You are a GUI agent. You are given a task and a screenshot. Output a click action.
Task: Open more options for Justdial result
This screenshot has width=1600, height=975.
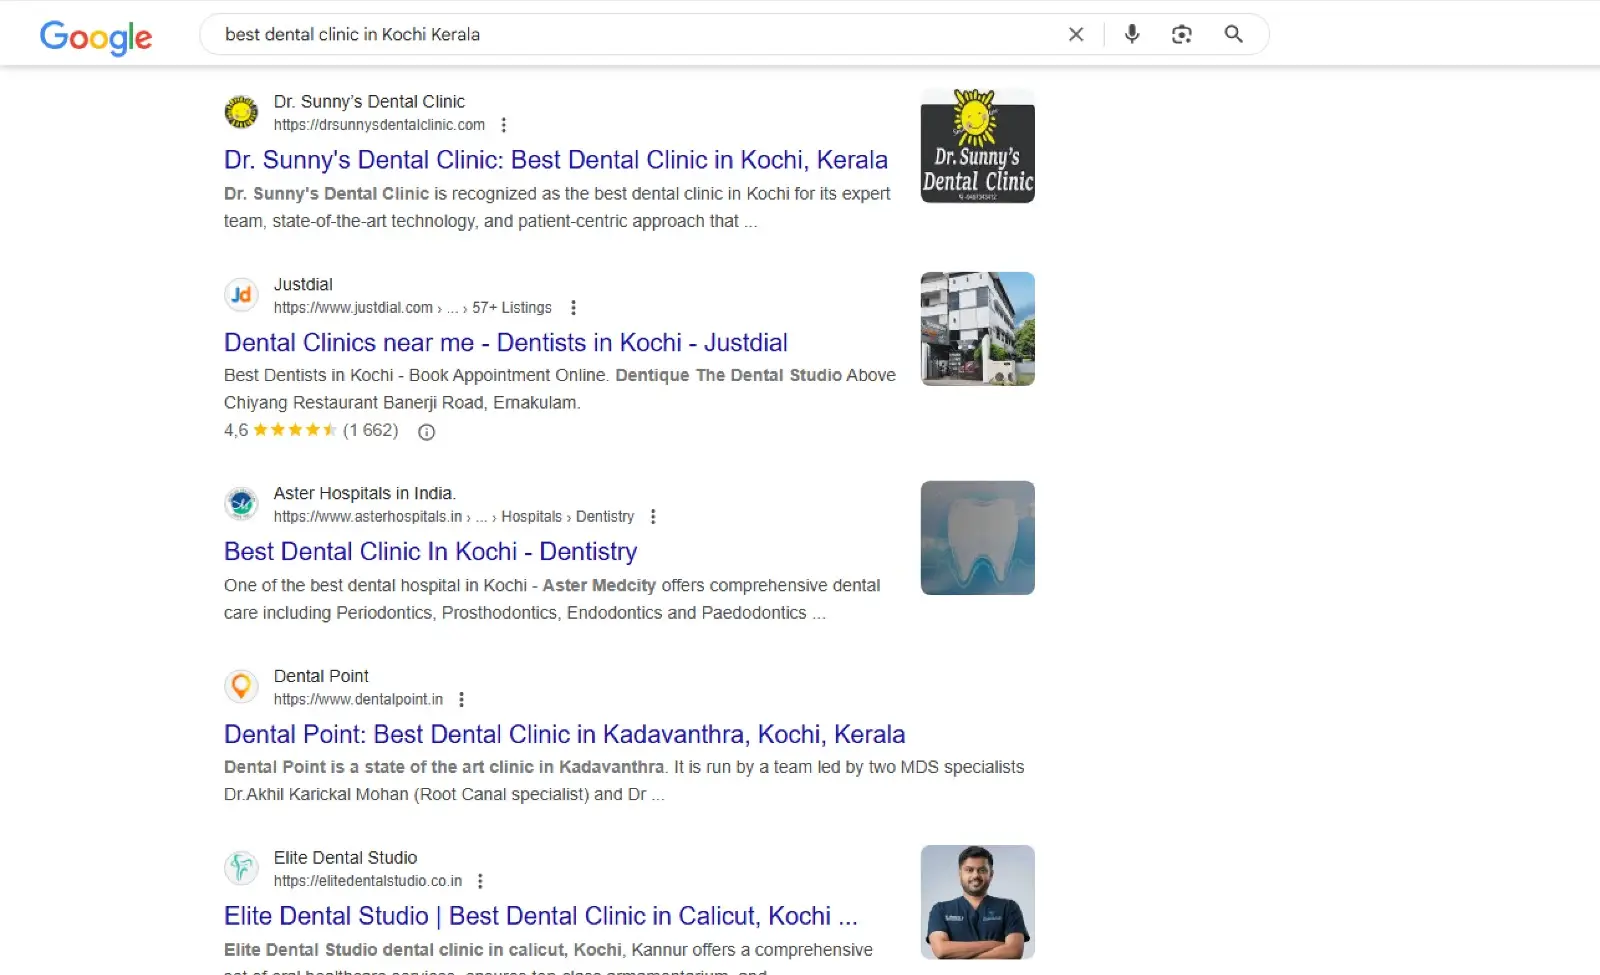click(x=573, y=308)
